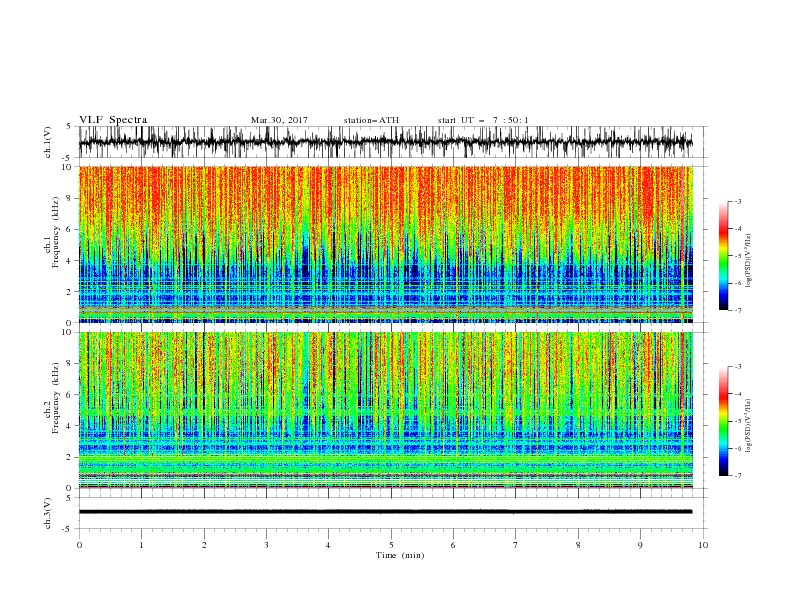Select the date label "Mar.30, 2017"
792x612 pixels.
(279, 120)
